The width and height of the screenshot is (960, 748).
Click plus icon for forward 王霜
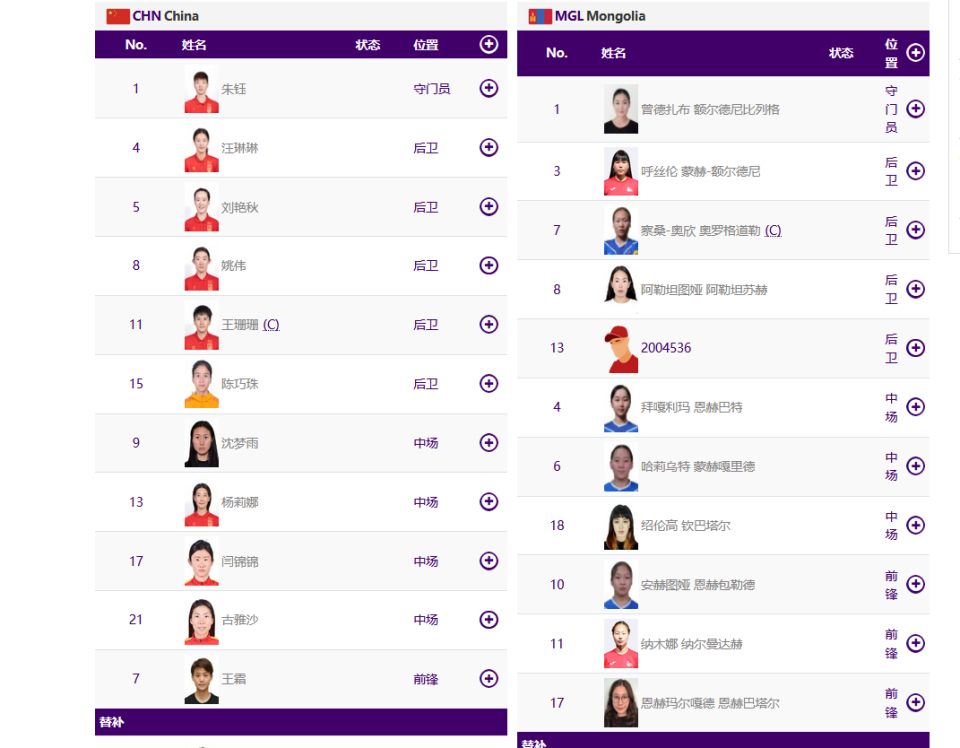tap(489, 678)
